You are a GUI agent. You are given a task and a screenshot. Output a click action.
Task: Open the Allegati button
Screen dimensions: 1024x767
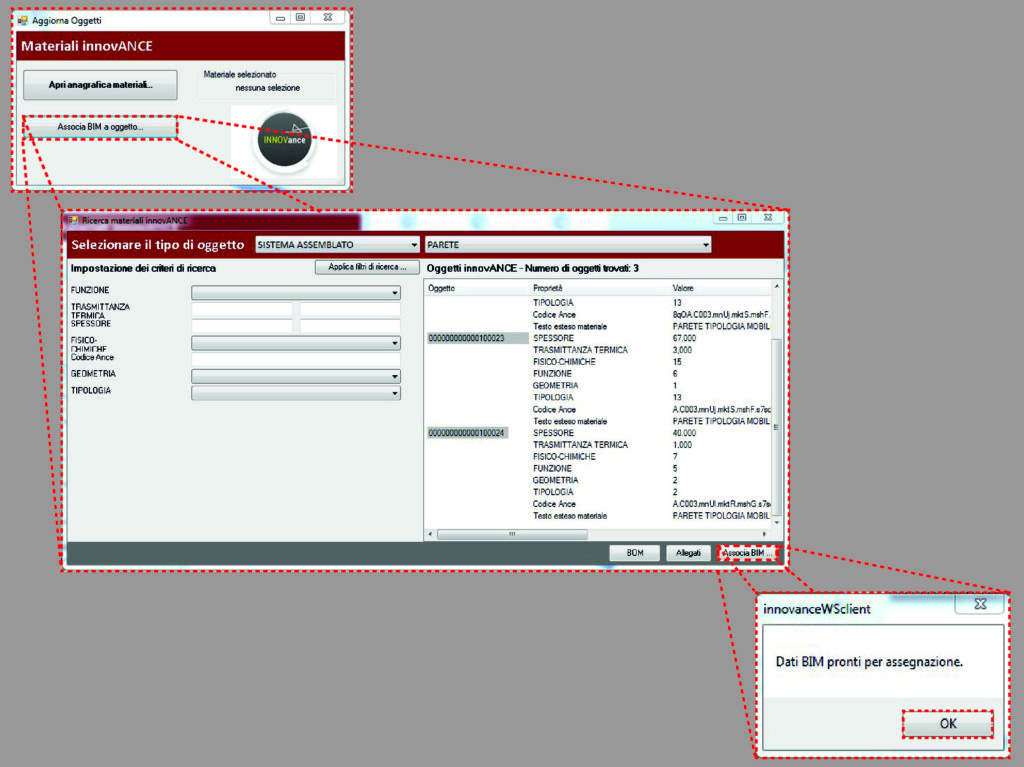tap(688, 551)
